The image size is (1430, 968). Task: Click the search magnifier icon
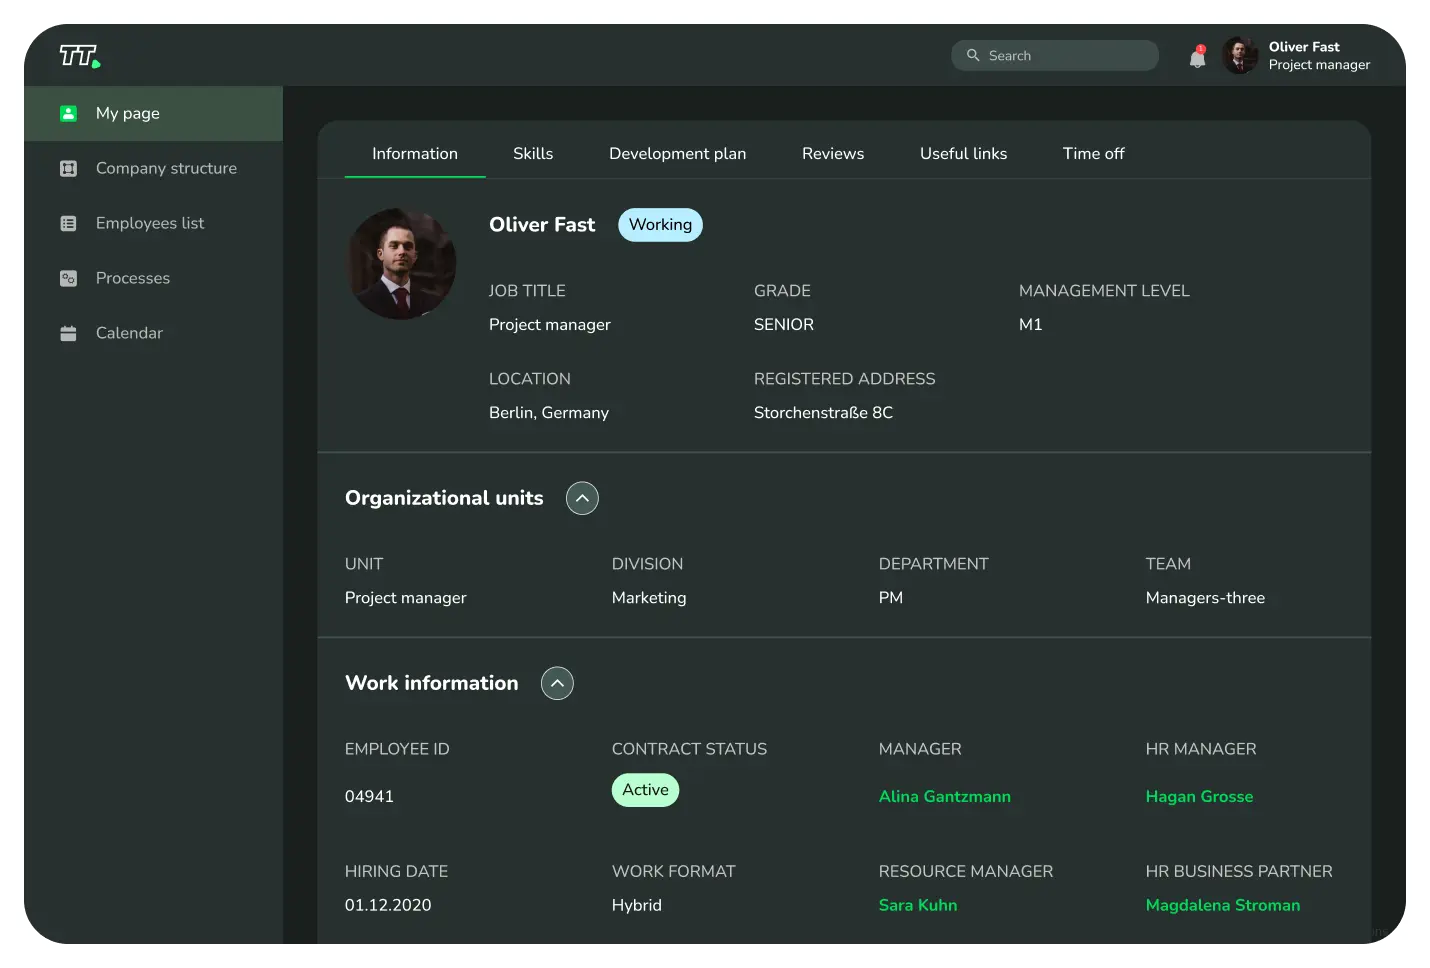click(972, 56)
